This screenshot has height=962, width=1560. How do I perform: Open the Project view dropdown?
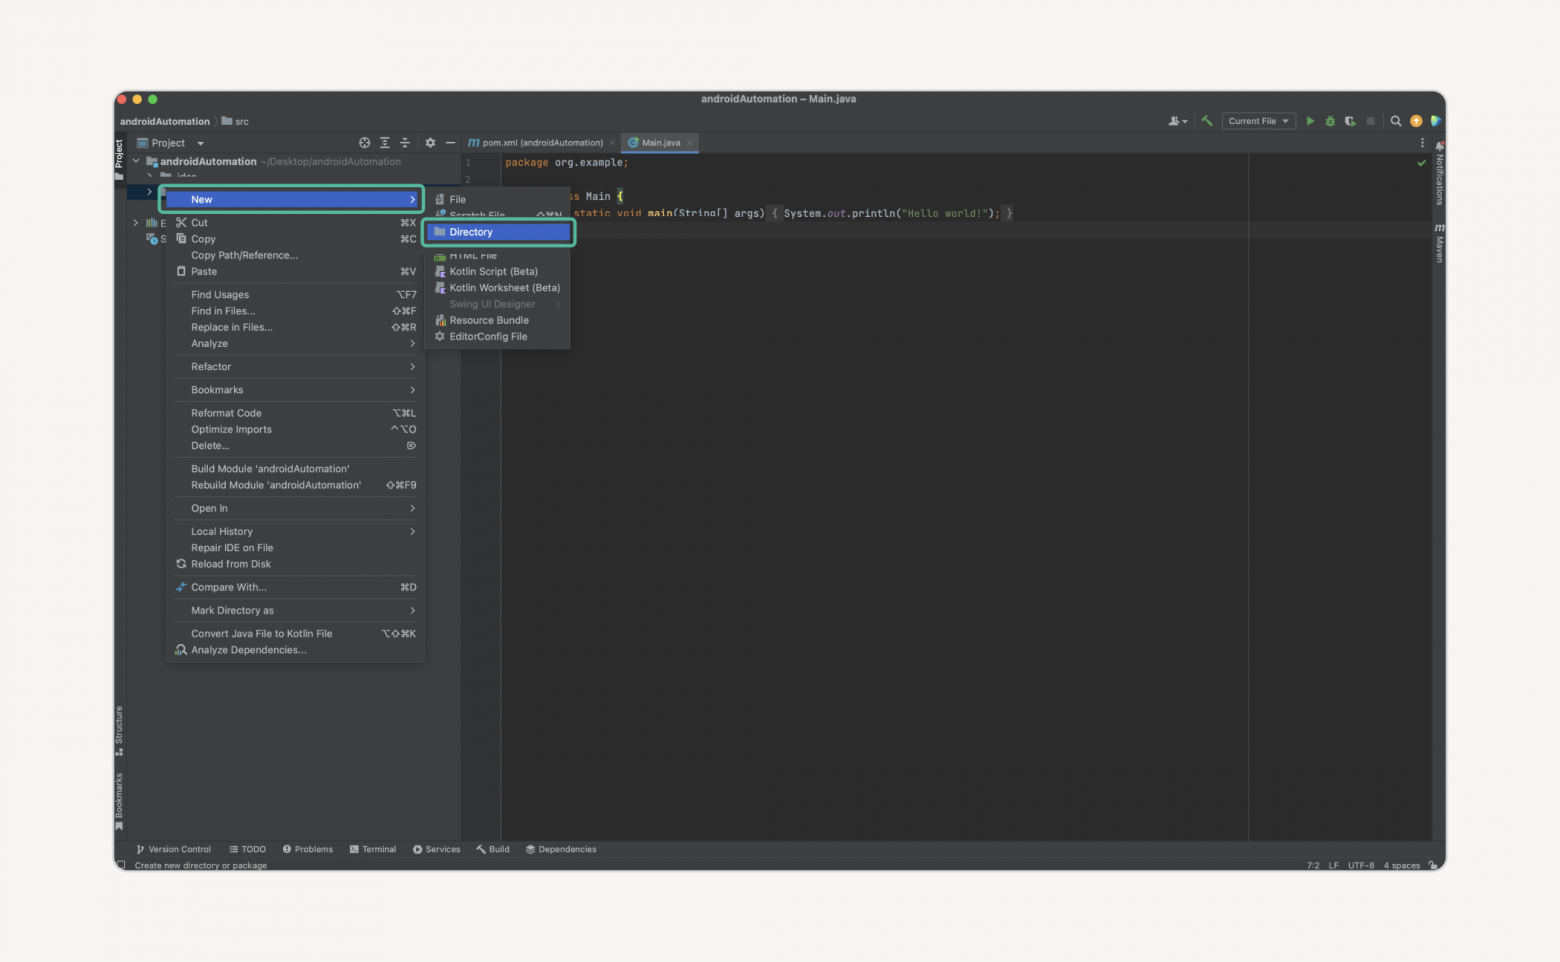tap(171, 143)
